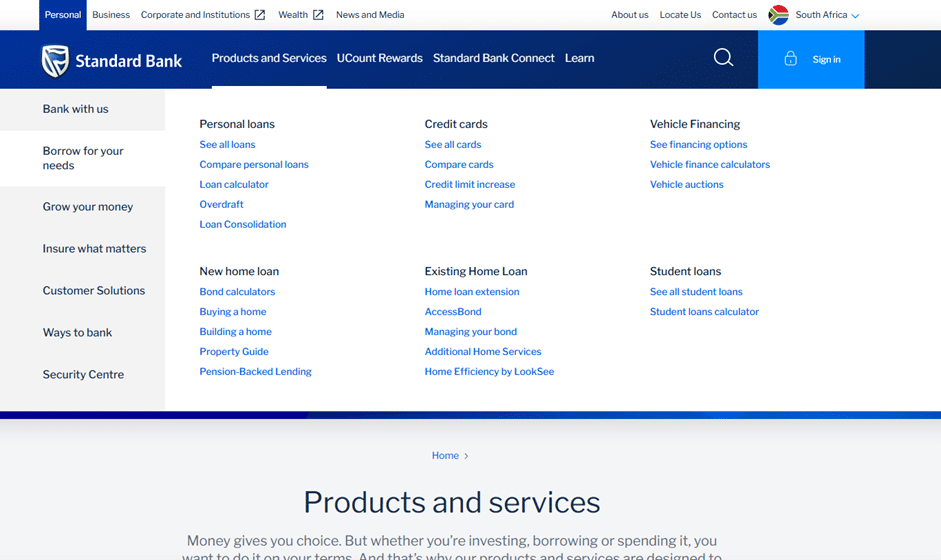Screen dimensions: 941x560
Task: Click the Standard Bank shield logo
Action: [55, 61]
